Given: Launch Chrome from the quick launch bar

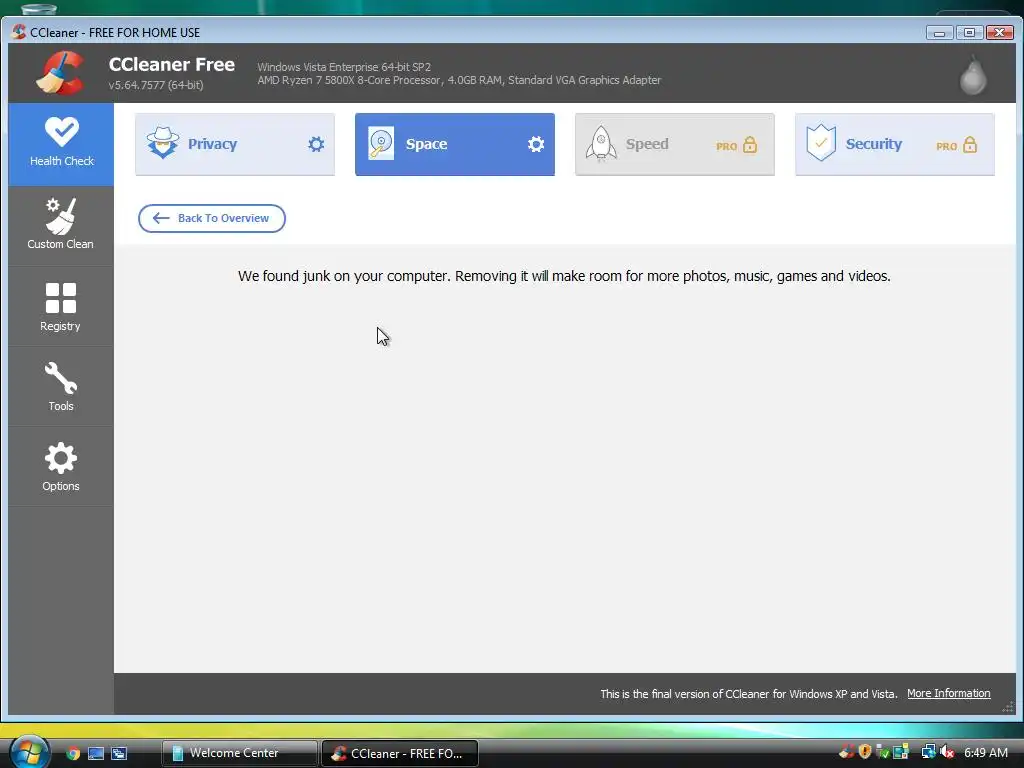Looking at the screenshot, I should 73,753.
